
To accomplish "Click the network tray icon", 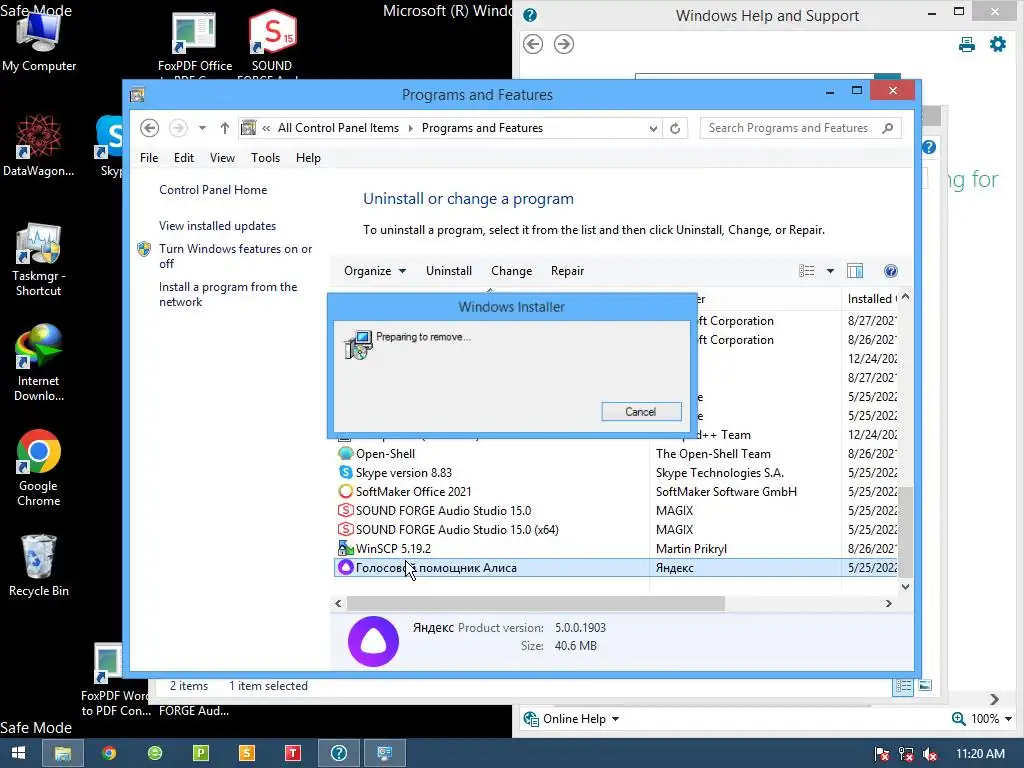I will [906, 754].
